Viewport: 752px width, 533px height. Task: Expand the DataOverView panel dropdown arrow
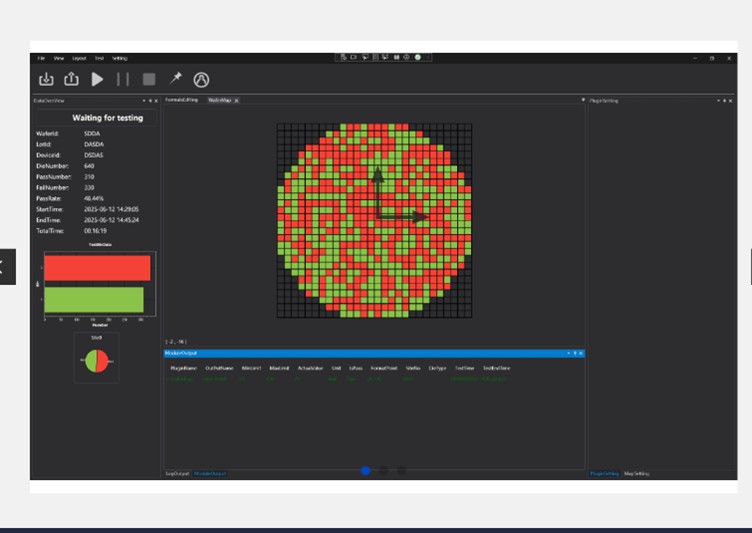[x=144, y=101]
